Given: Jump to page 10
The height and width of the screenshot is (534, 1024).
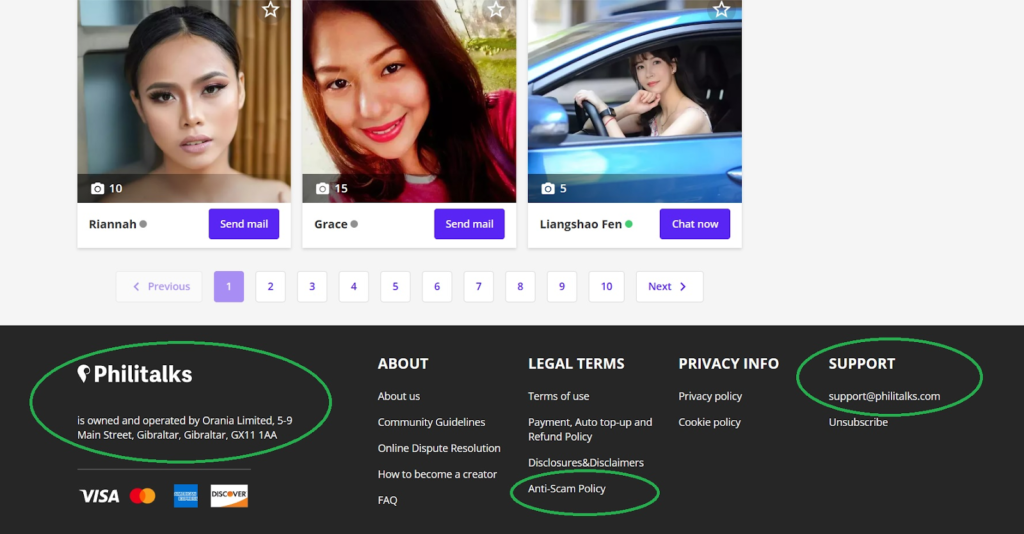Looking at the screenshot, I should (x=607, y=287).
